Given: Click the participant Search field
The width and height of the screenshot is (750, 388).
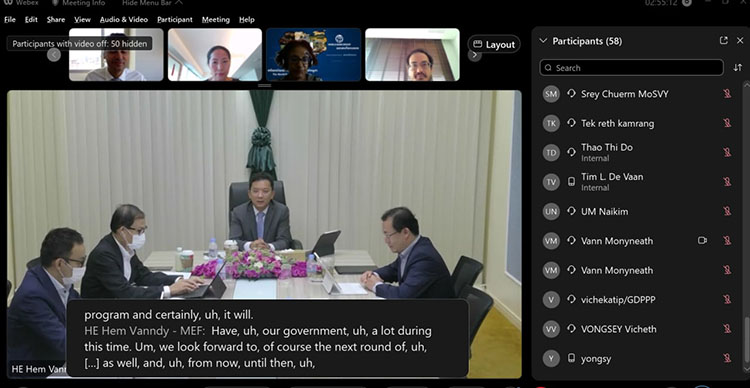Looking at the screenshot, I should (x=631, y=67).
